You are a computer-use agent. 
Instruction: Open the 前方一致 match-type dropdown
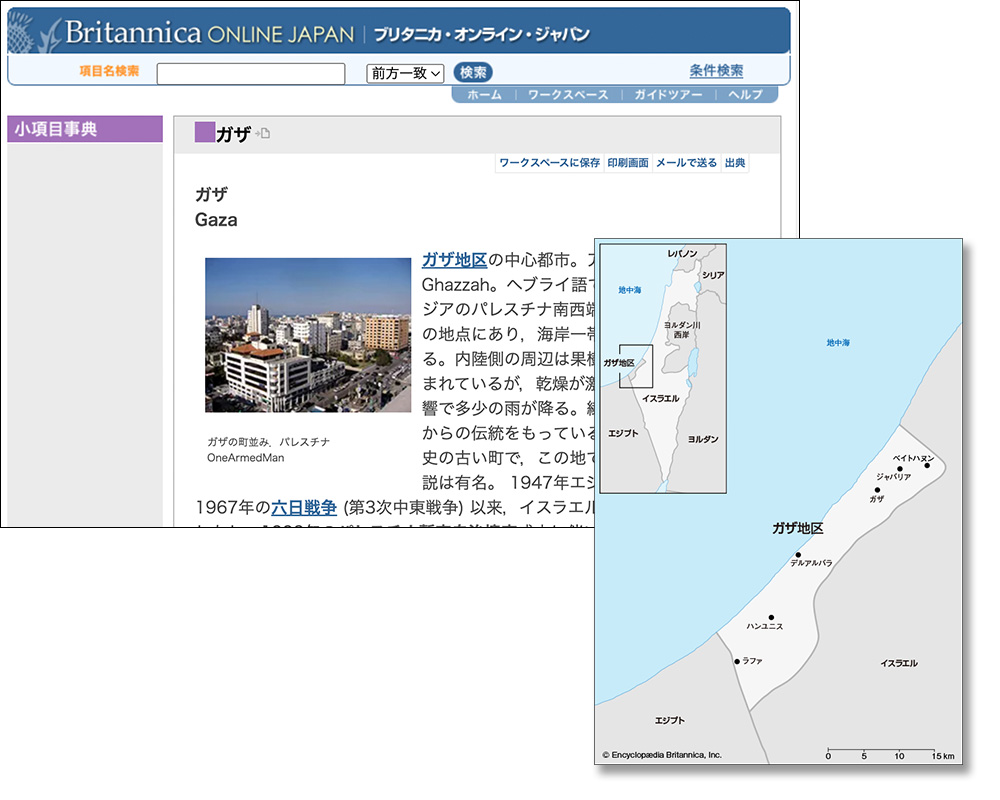click(405, 73)
